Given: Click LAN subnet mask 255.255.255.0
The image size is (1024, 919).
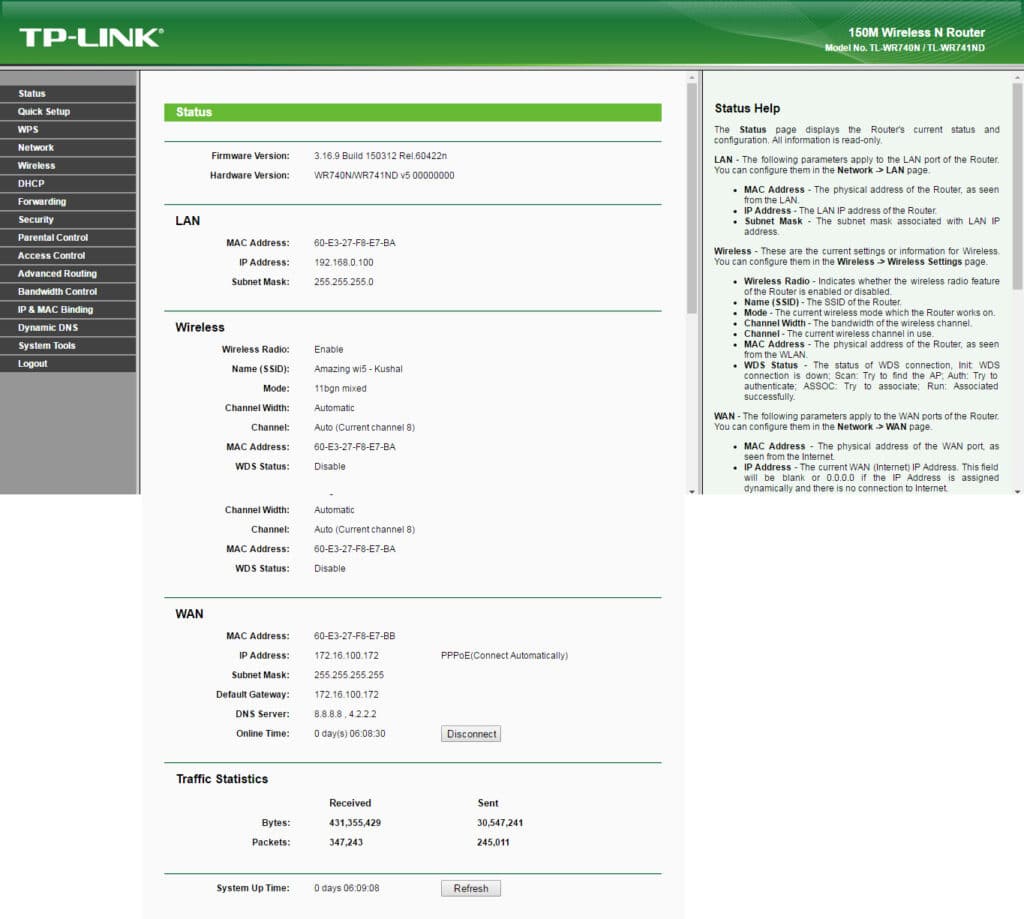Looking at the screenshot, I should pyautogui.click(x=344, y=282).
